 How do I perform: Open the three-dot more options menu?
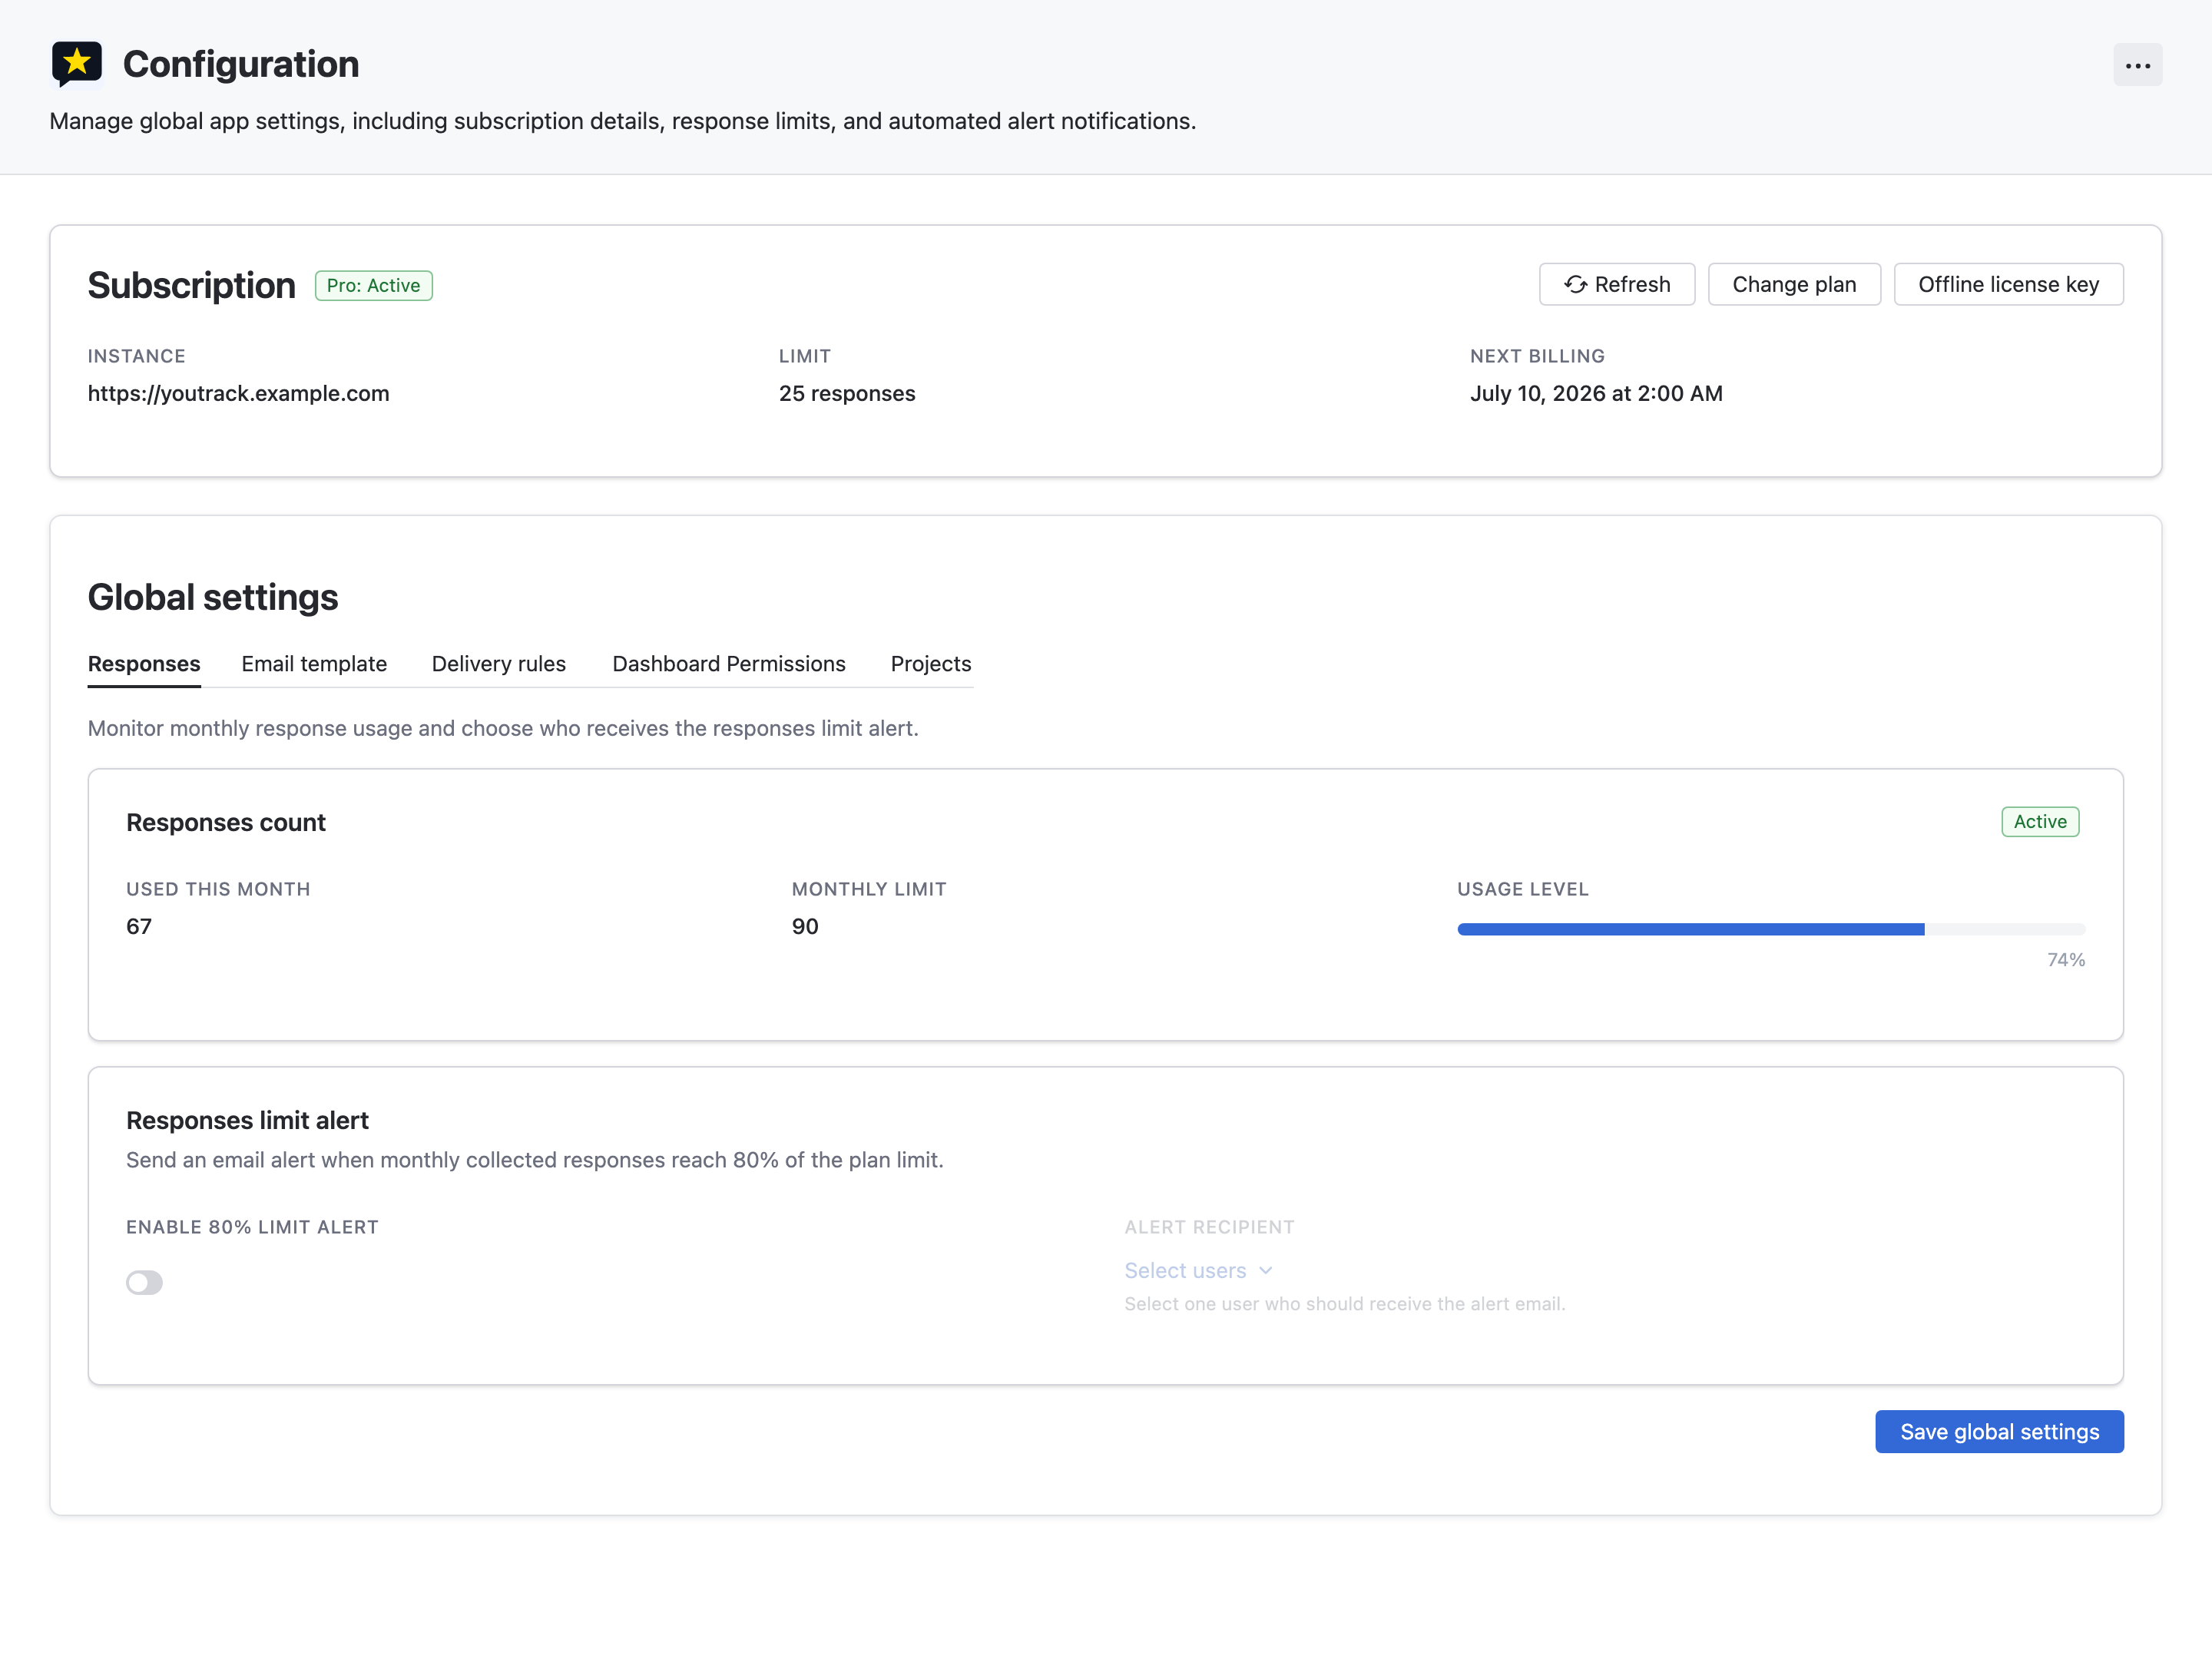[2137, 65]
